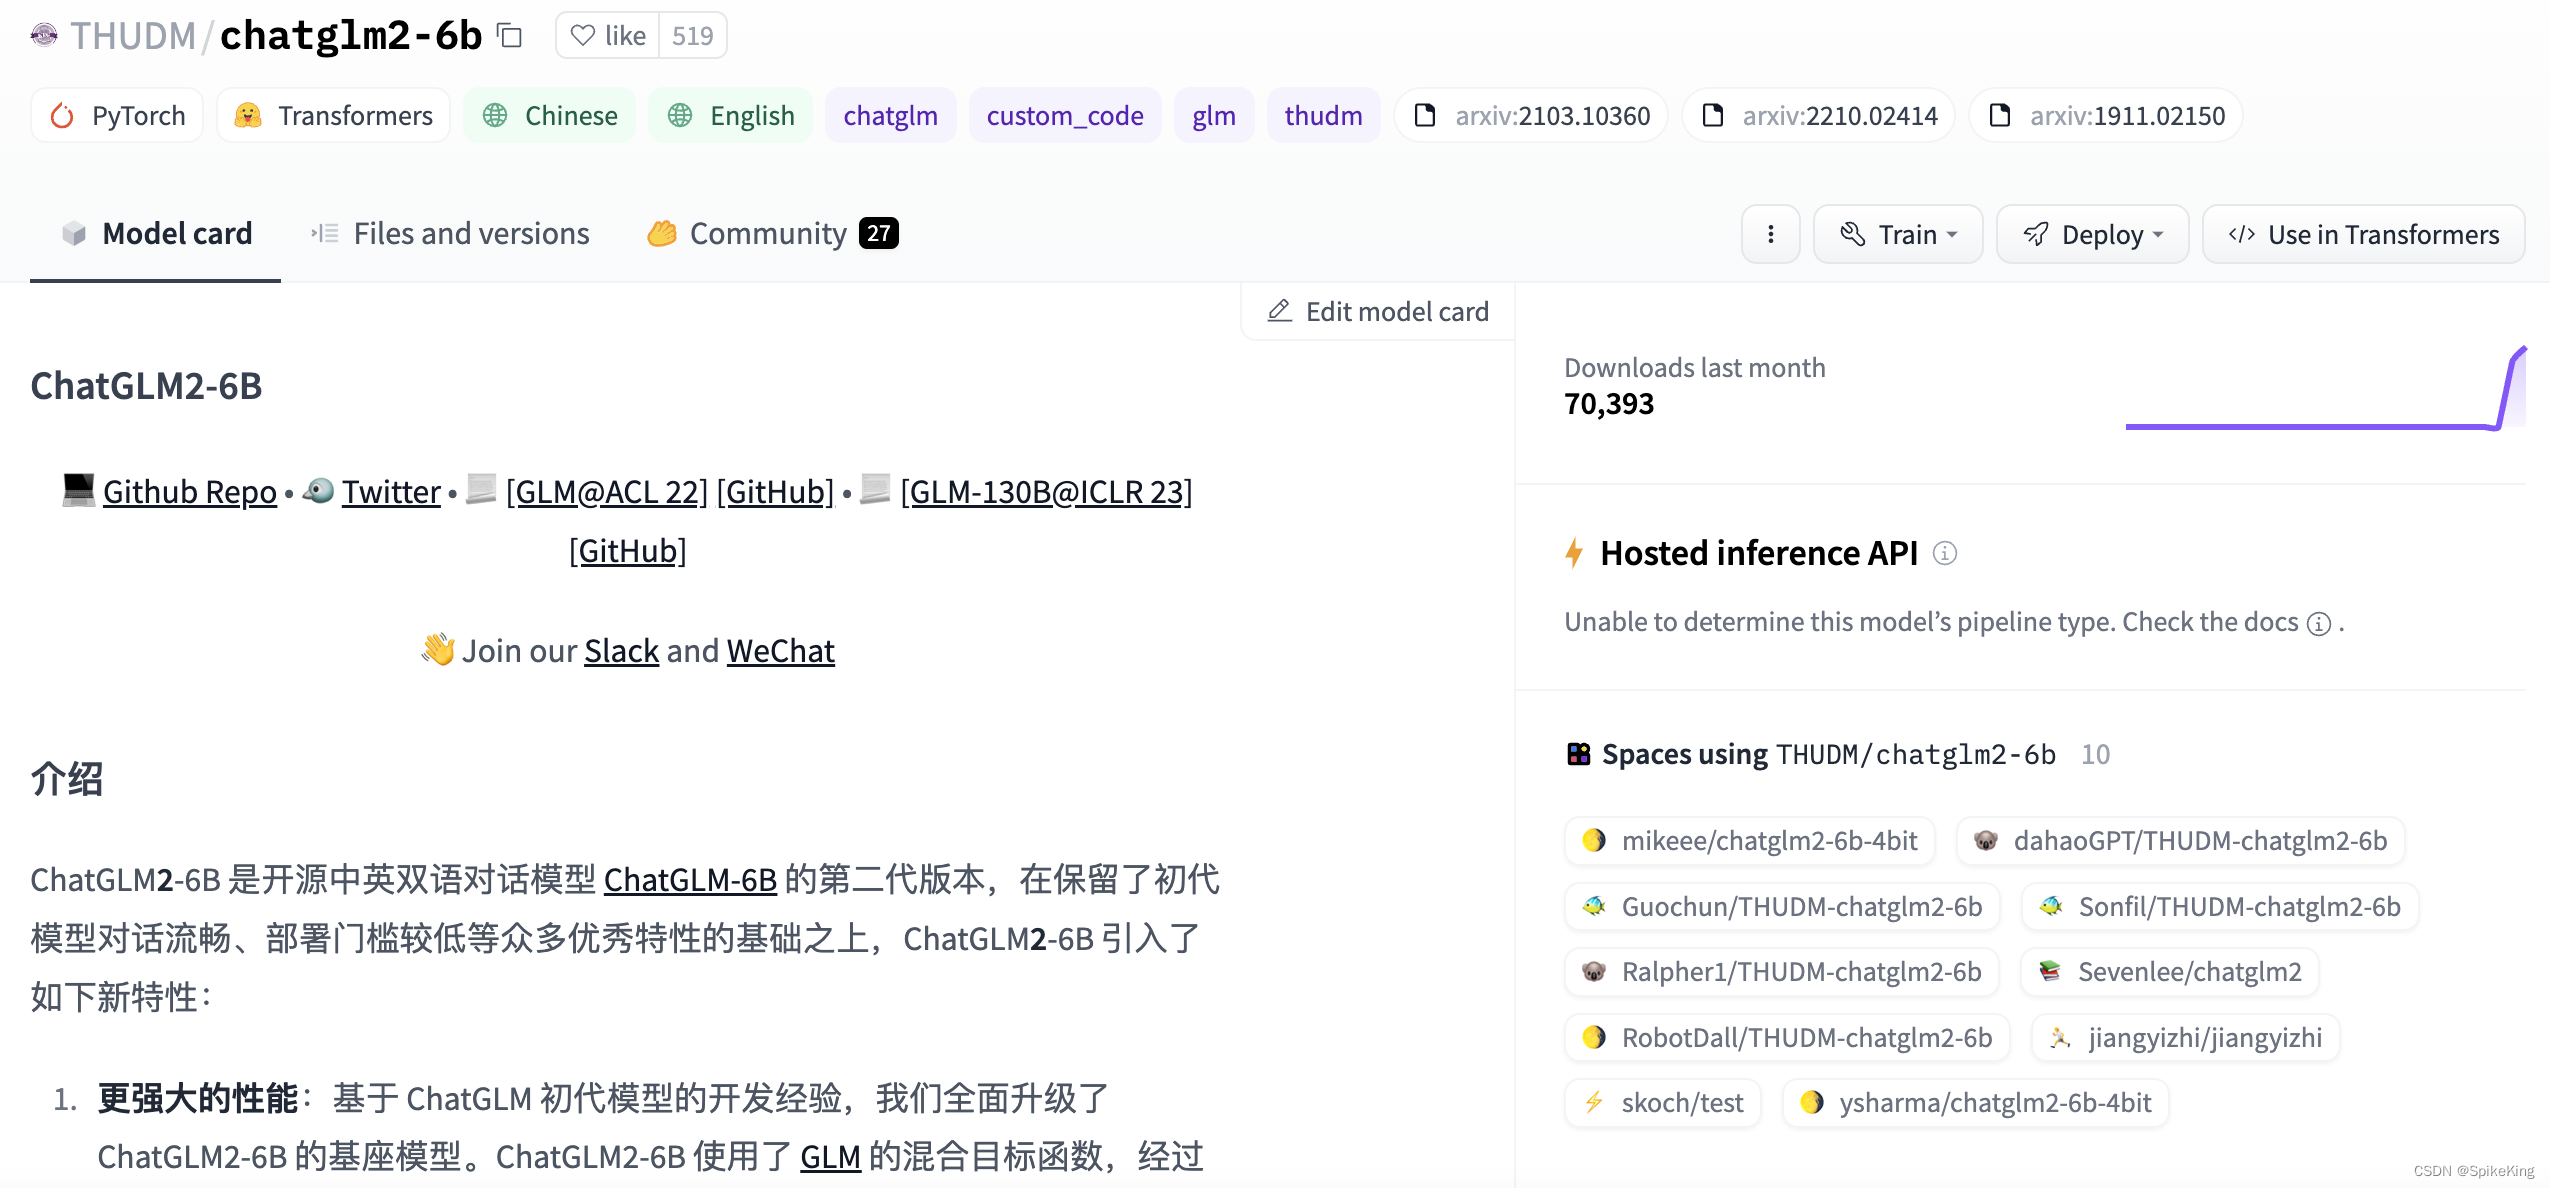Open the ChatGLM-6B link in introduction

(x=690, y=880)
